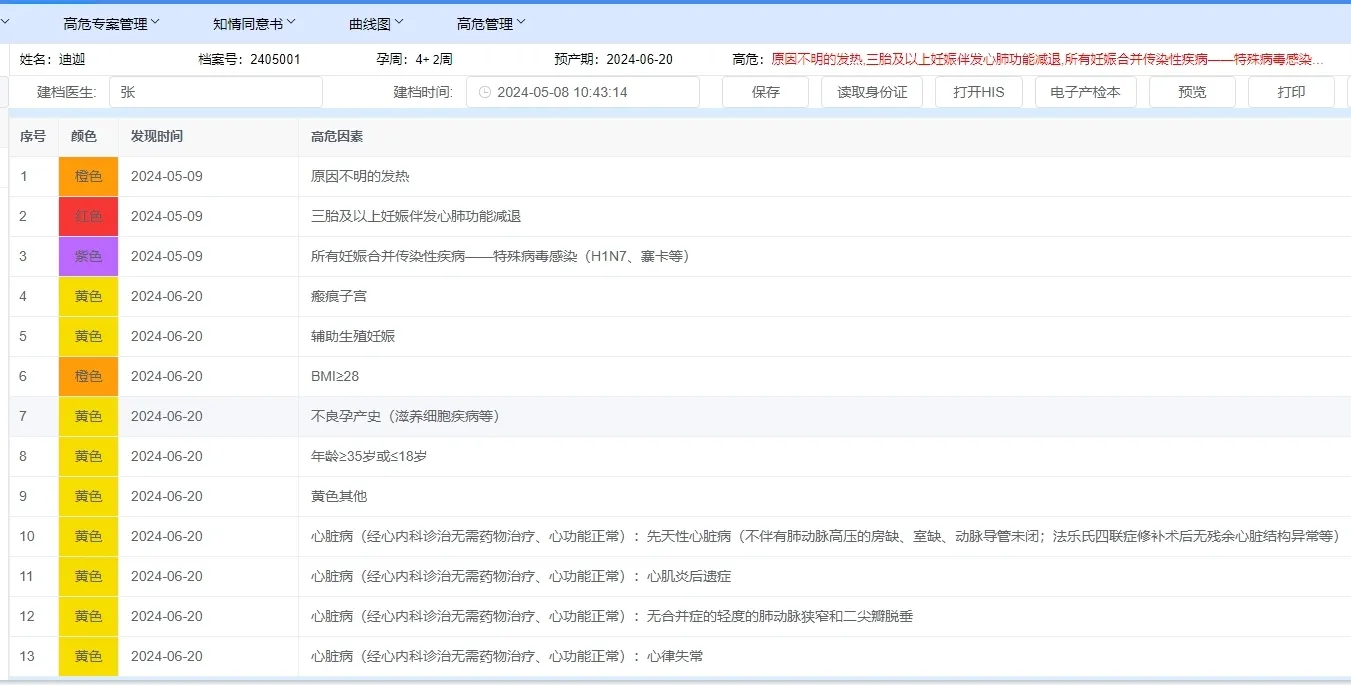1351x685 pixels.
Task: Click the 打印 button
Action: [1291, 92]
